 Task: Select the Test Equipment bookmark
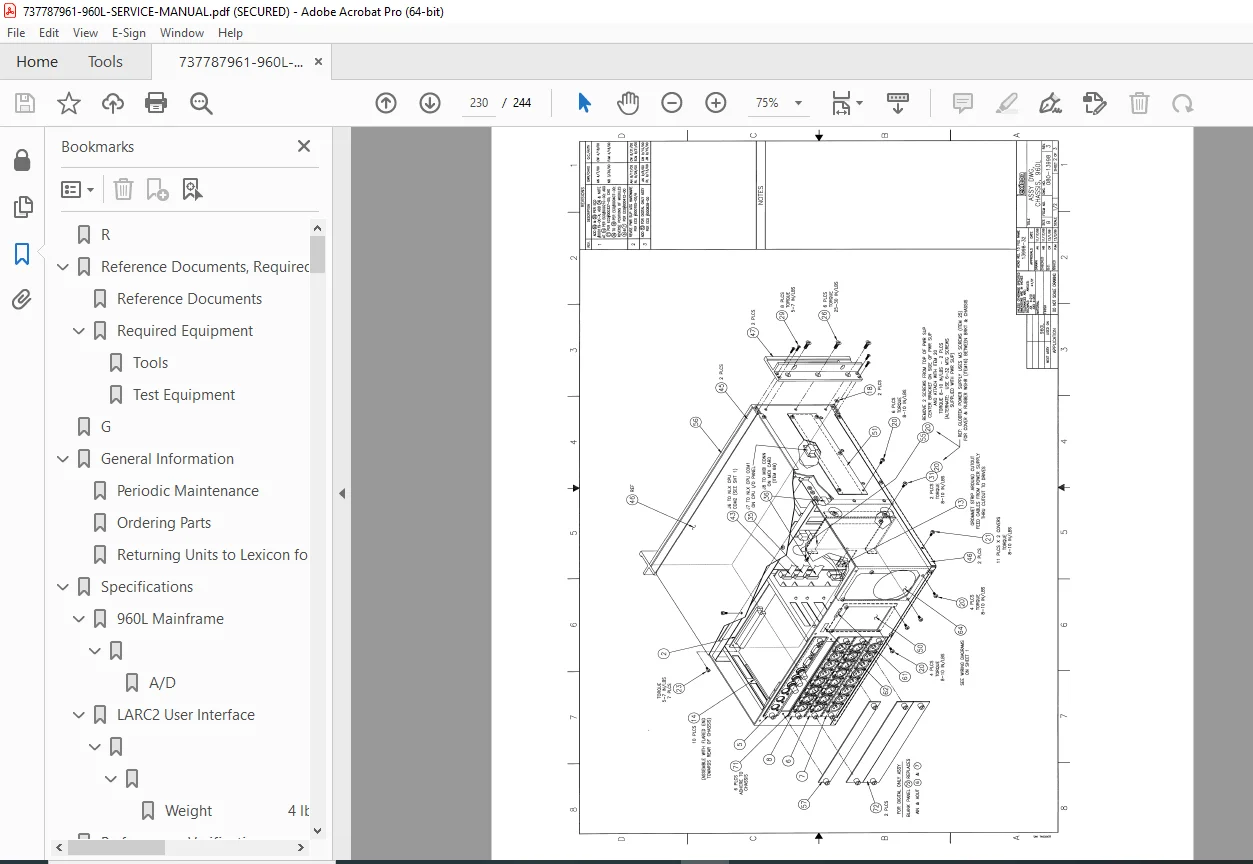pos(184,395)
